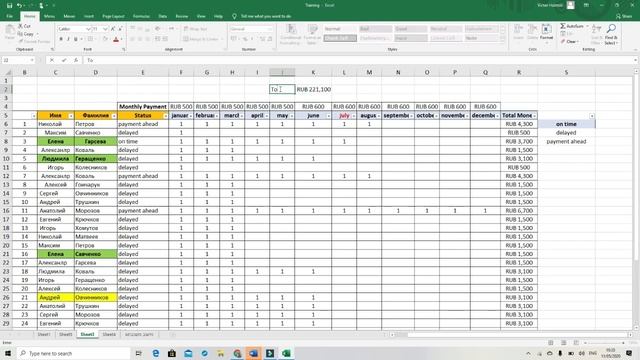
Task: Click the Insert cells icon
Action: coord(518,32)
